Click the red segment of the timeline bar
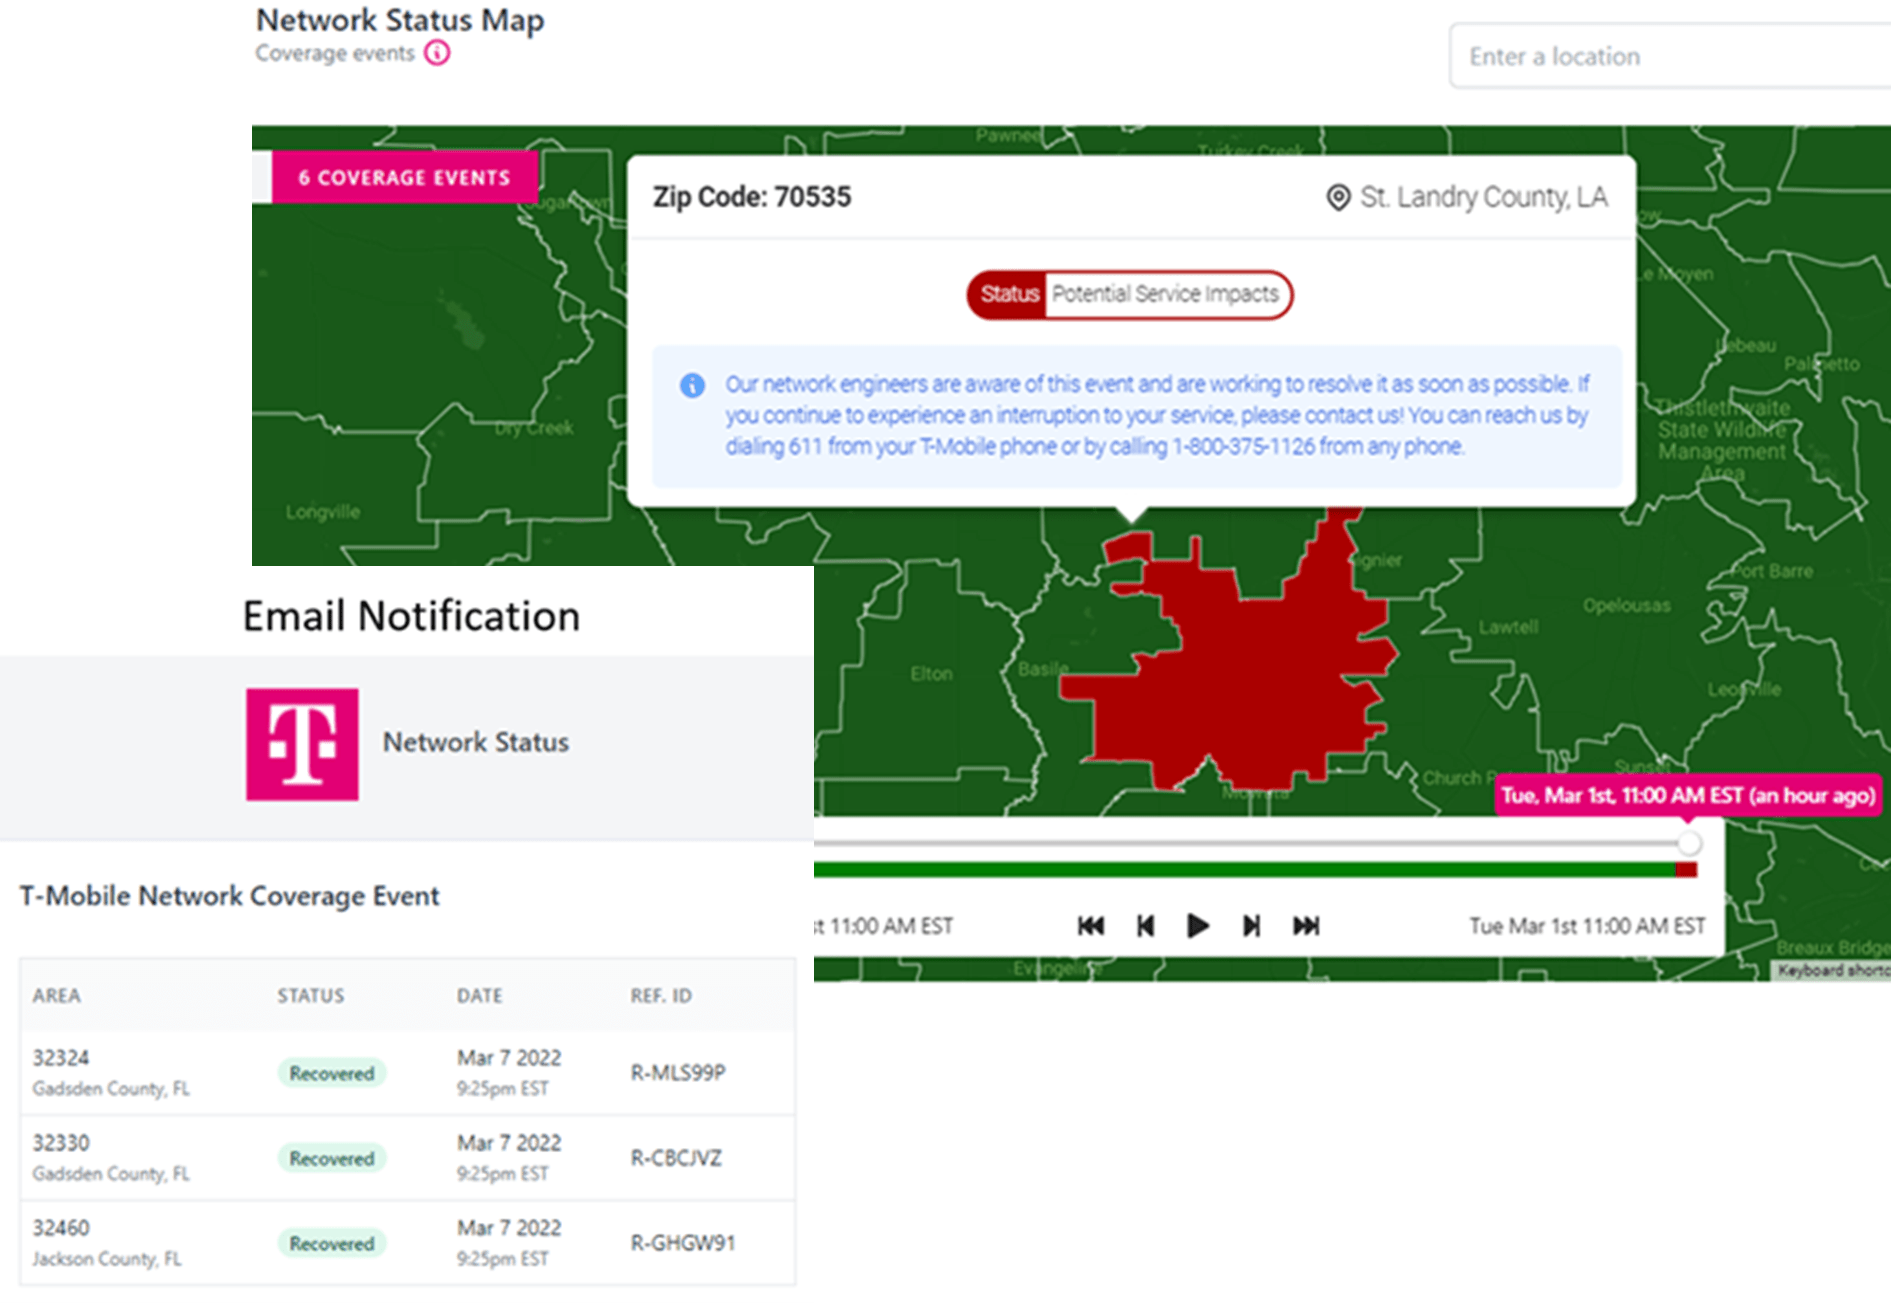 click(1686, 870)
